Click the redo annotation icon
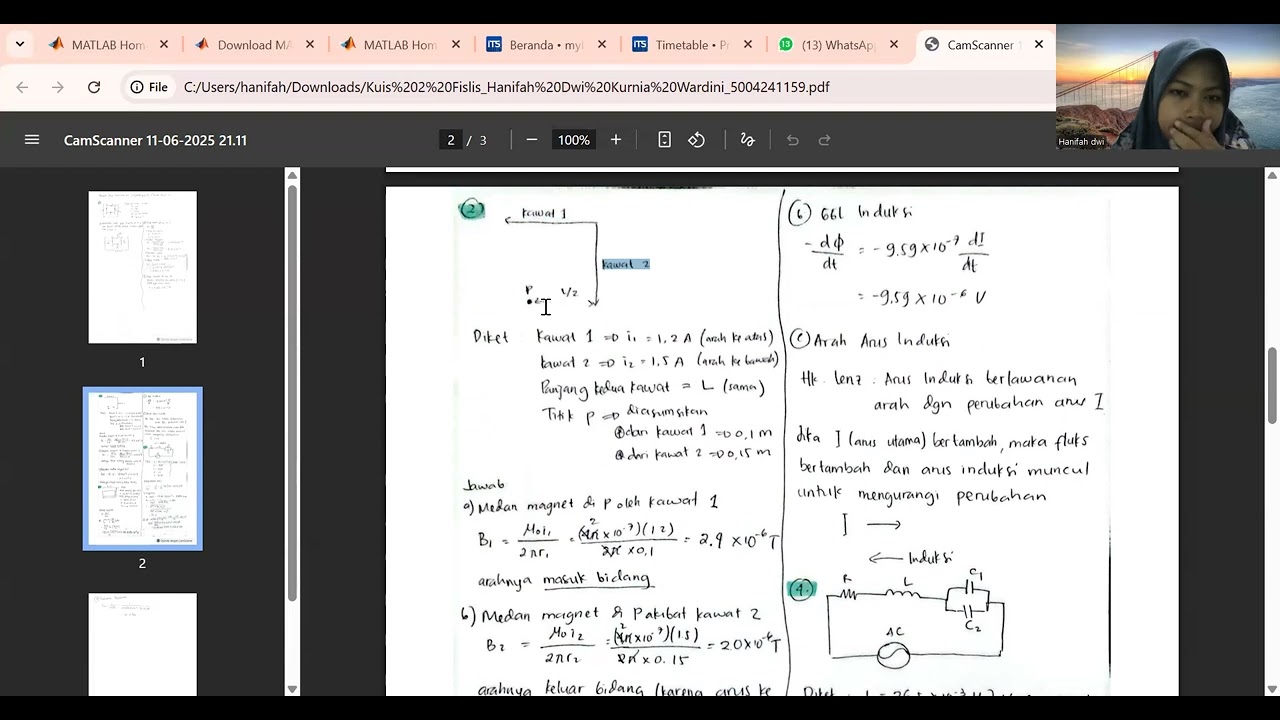1280x720 pixels. point(825,140)
